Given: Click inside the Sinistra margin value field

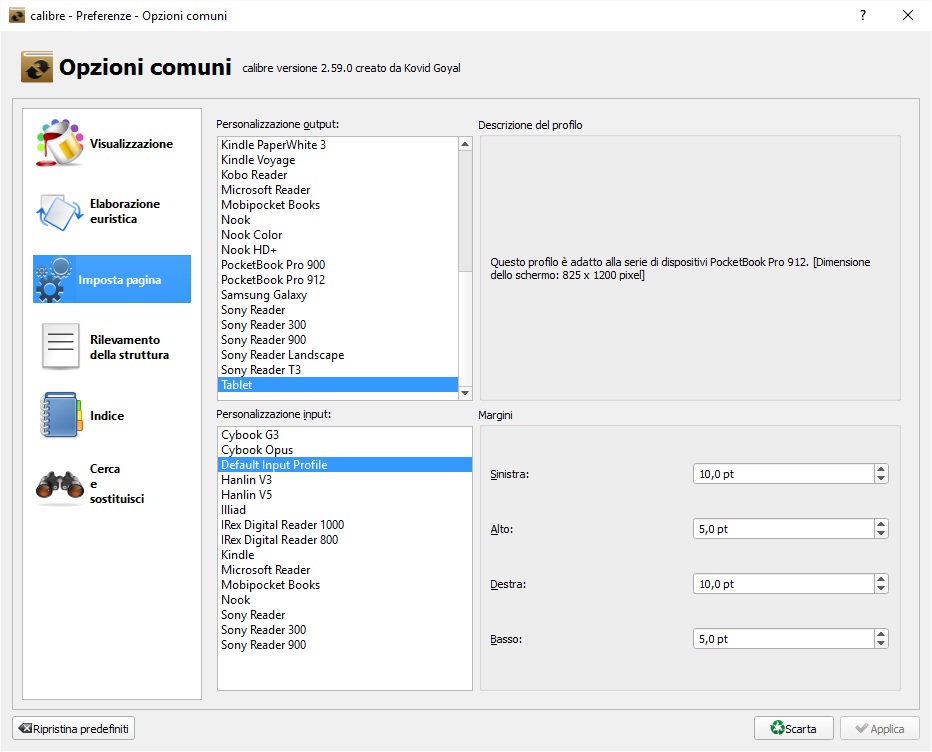Looking at the screenshot, I should tap(780, 474).
